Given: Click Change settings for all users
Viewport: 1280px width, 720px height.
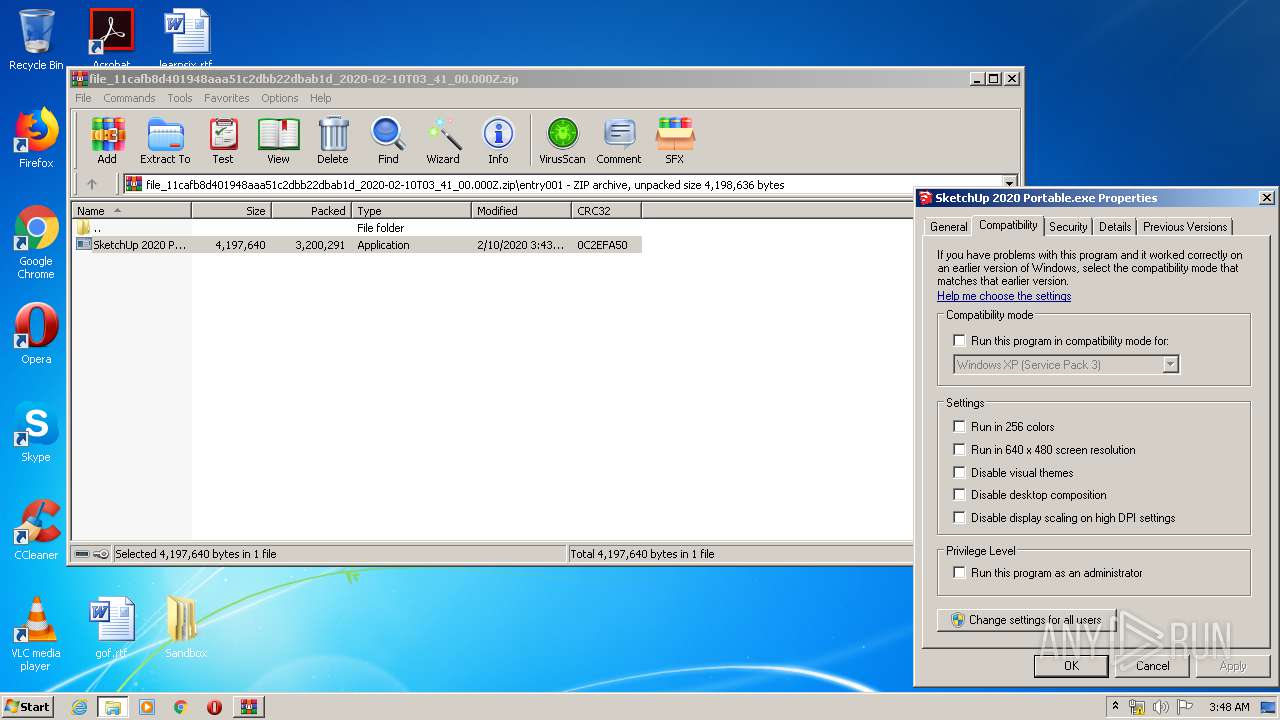Looking at the screenshot, I should [1026, 620].
